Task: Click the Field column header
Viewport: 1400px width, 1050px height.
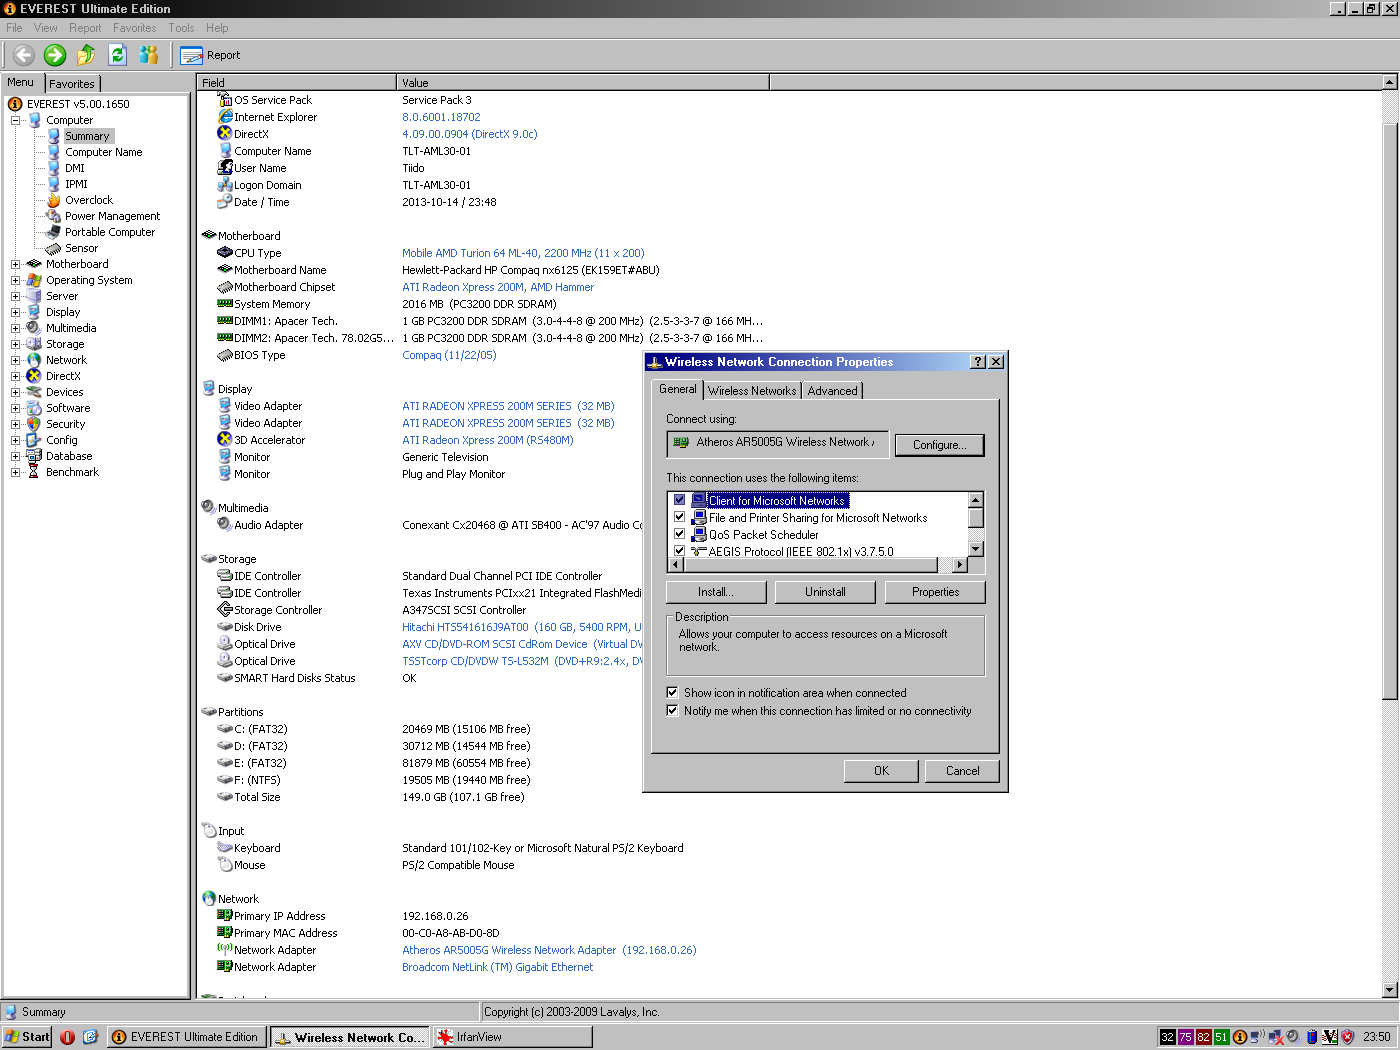Action: pyautogui.click(x=297, y=83)
